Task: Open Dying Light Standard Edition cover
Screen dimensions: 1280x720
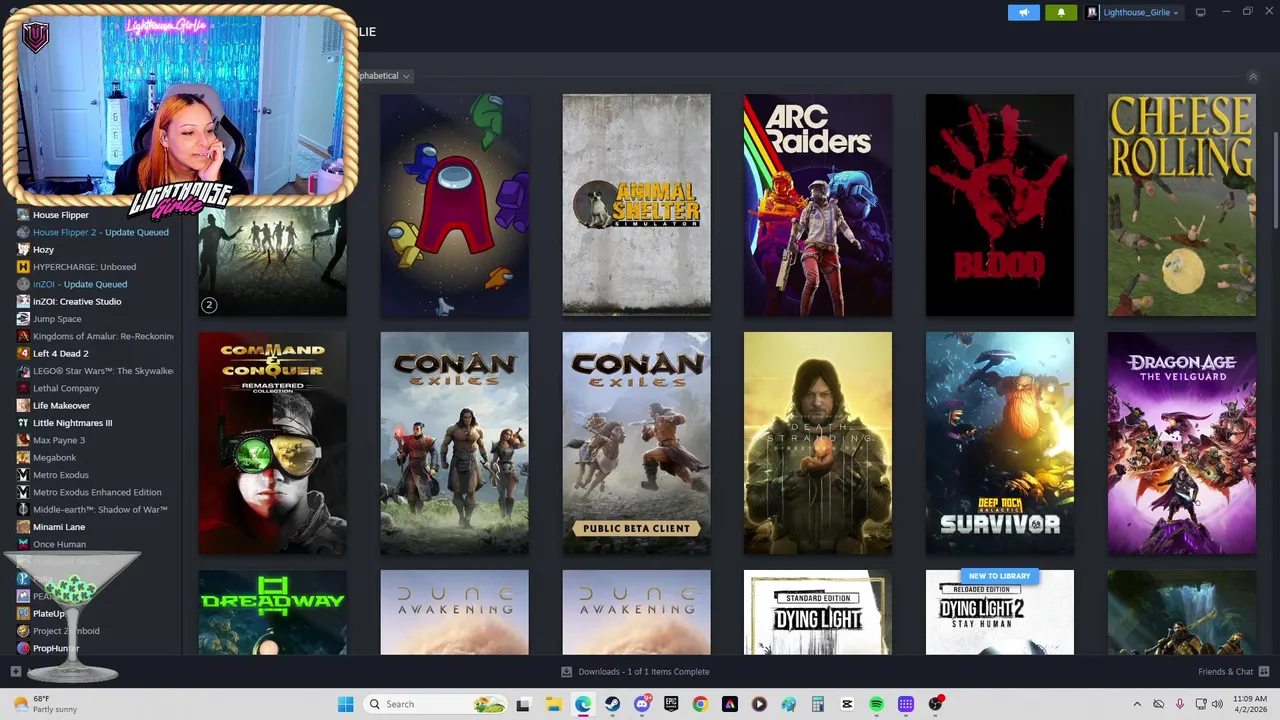Action: [x=818, y=612]
